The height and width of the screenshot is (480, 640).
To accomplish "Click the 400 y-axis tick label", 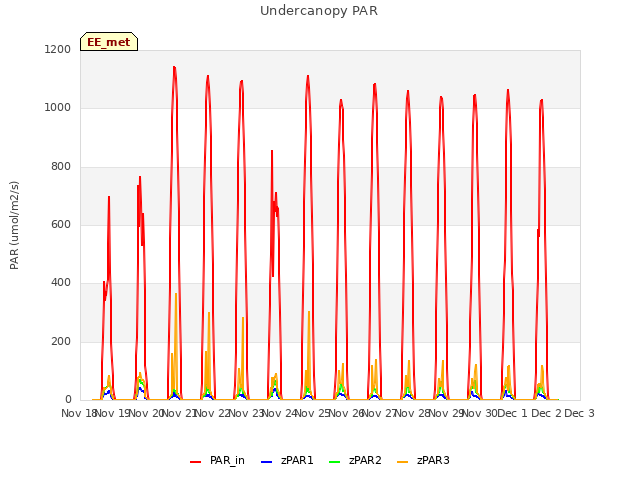I will (61, 283).
